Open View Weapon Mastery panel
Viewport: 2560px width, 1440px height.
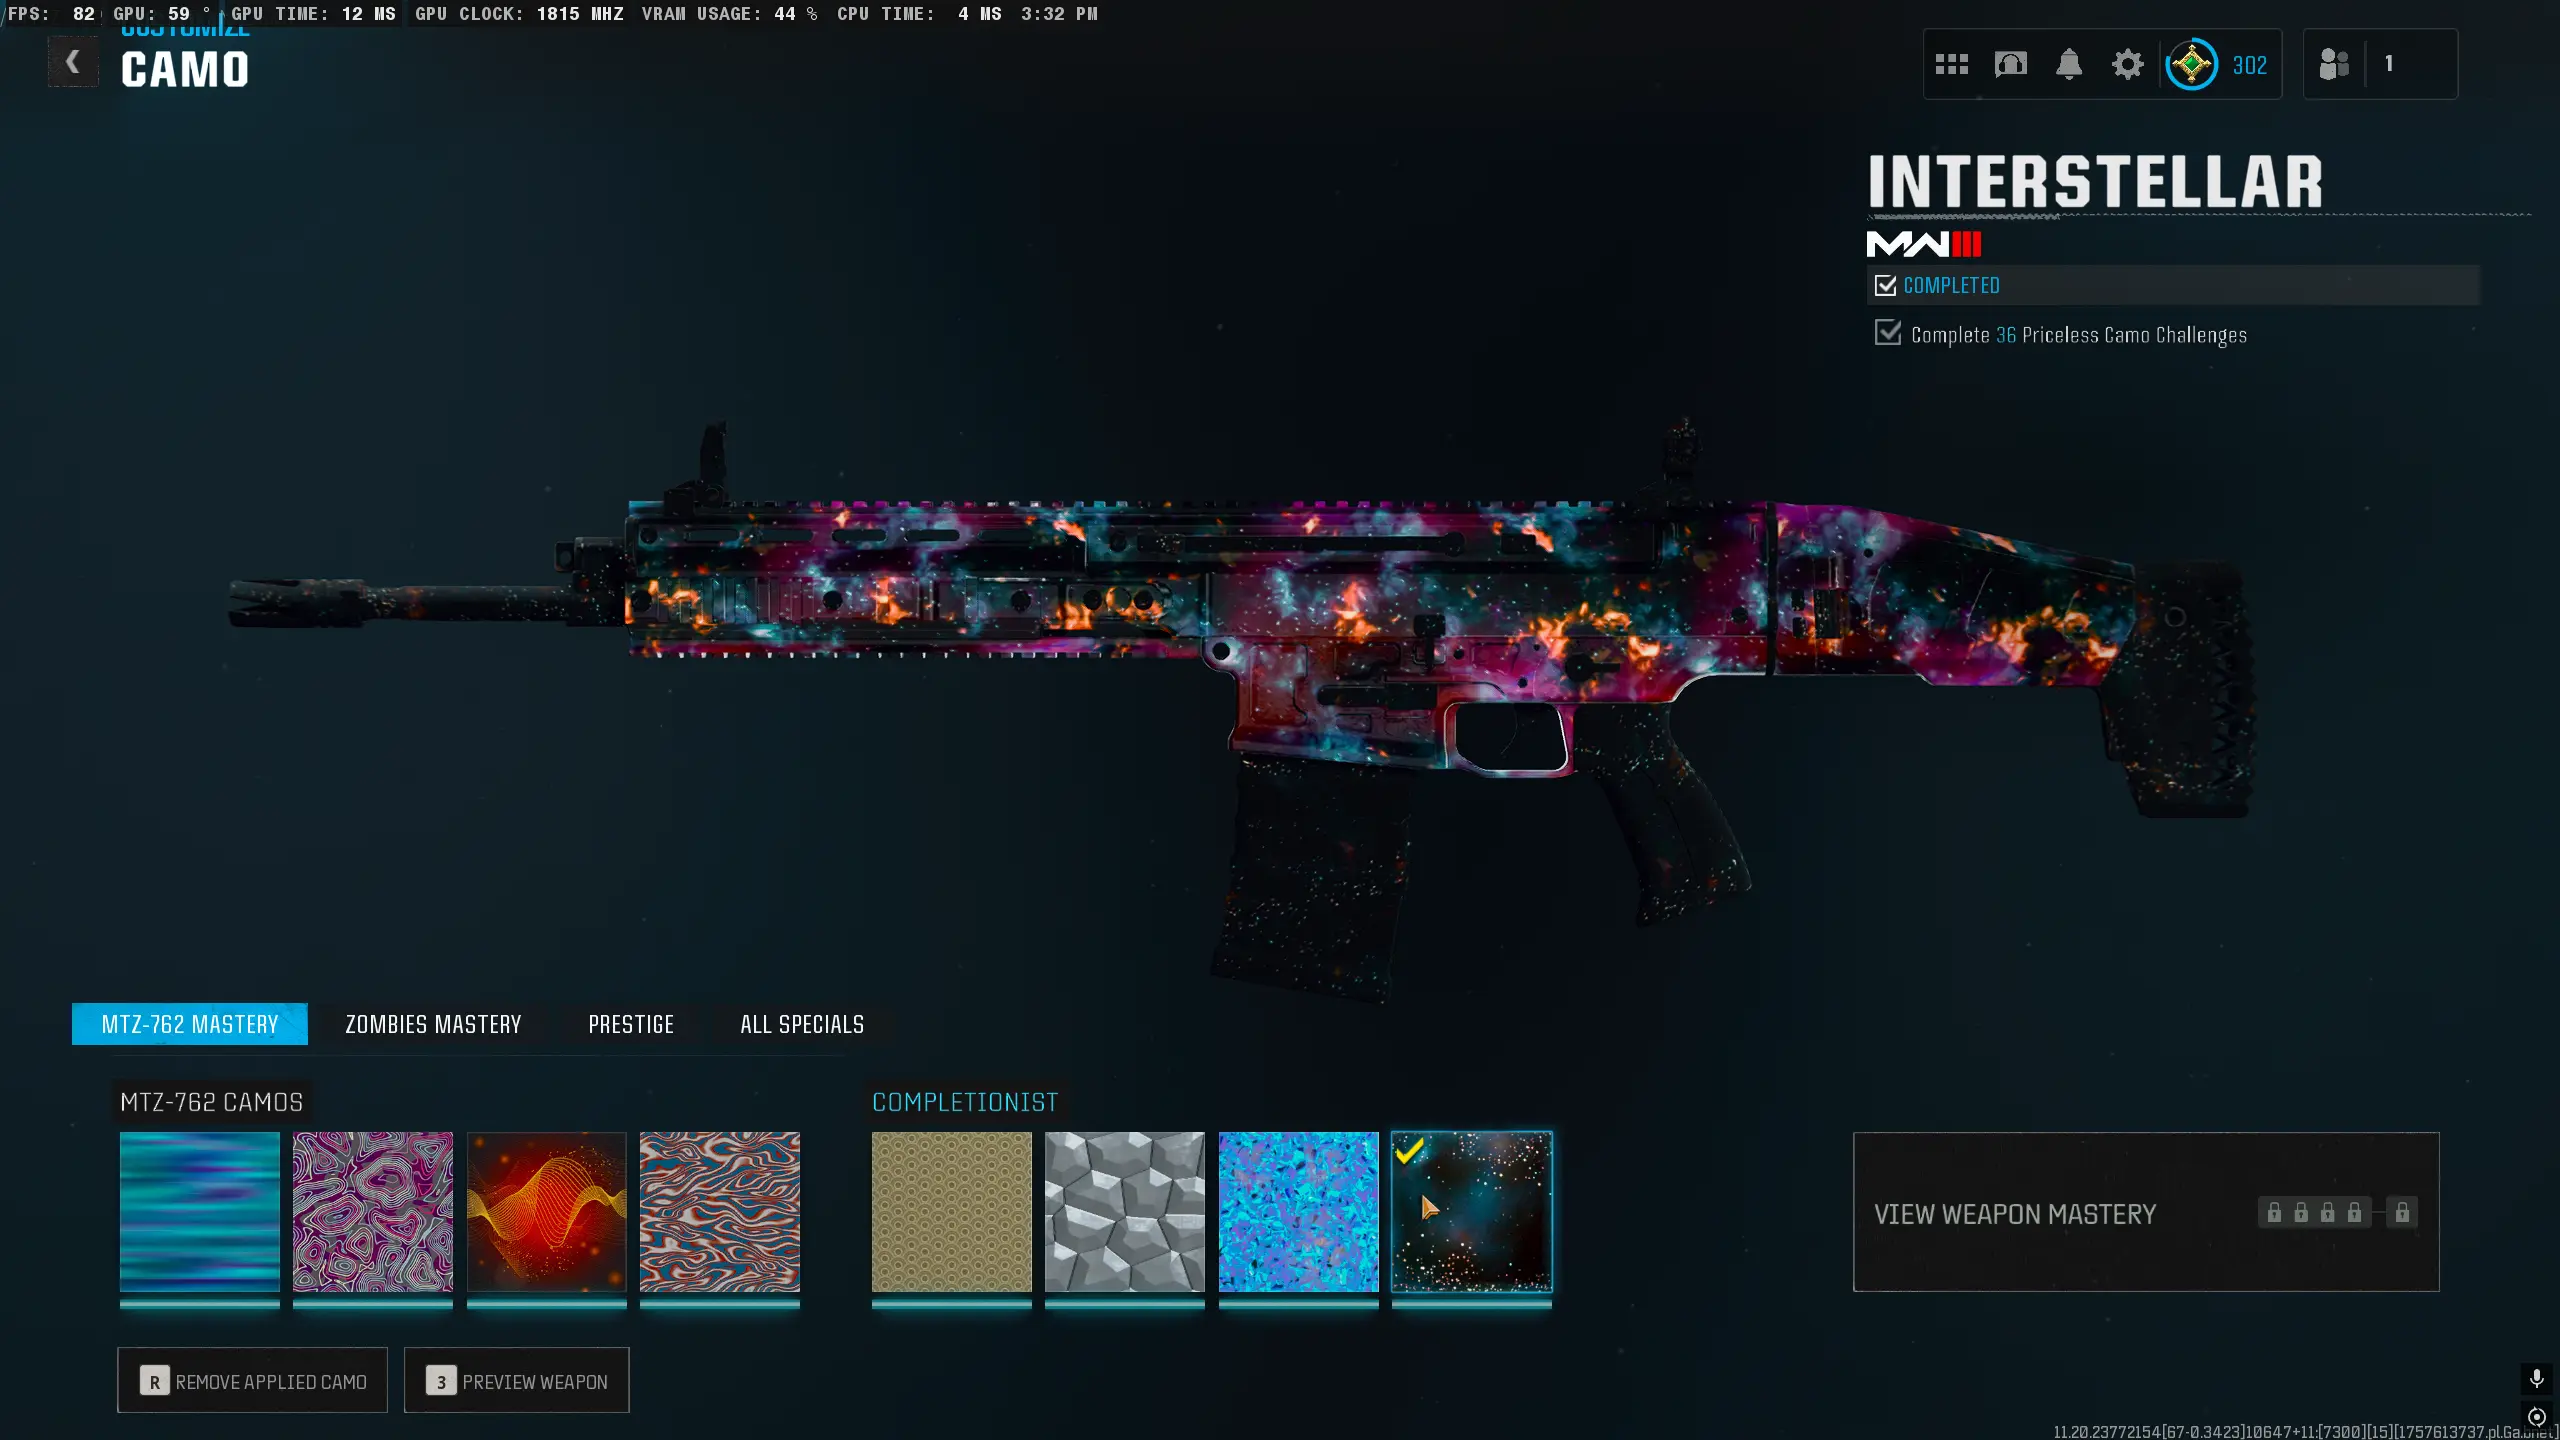pyautogui.click(x=2014, y=1214)
